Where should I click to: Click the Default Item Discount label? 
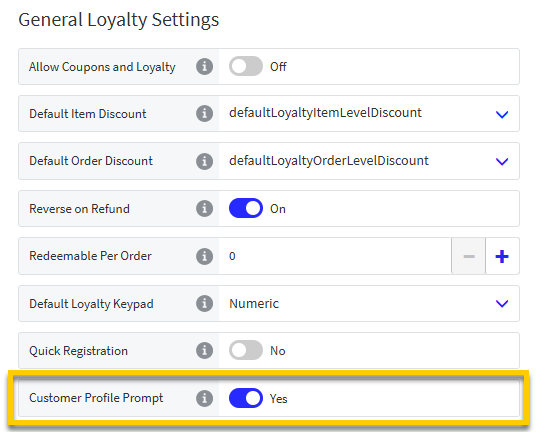[x=88, y=114]
